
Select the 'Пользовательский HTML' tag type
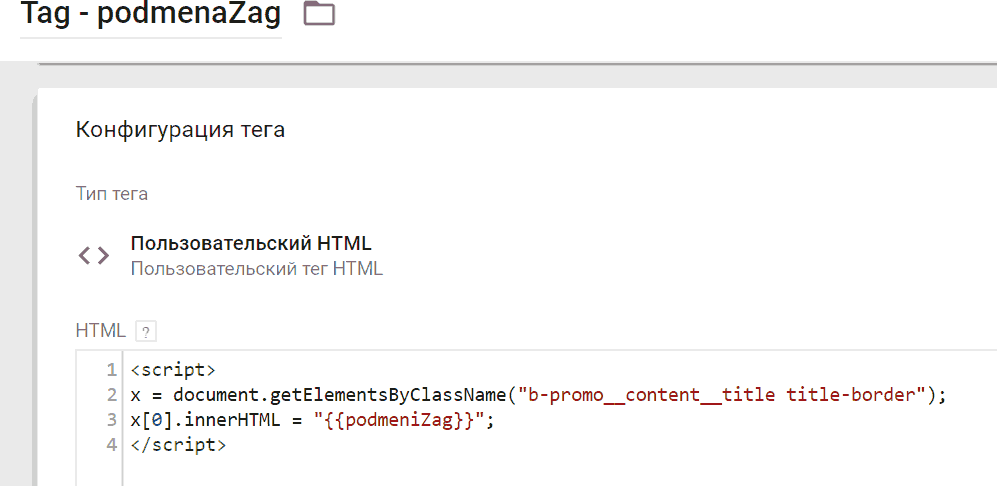(251, 243)
